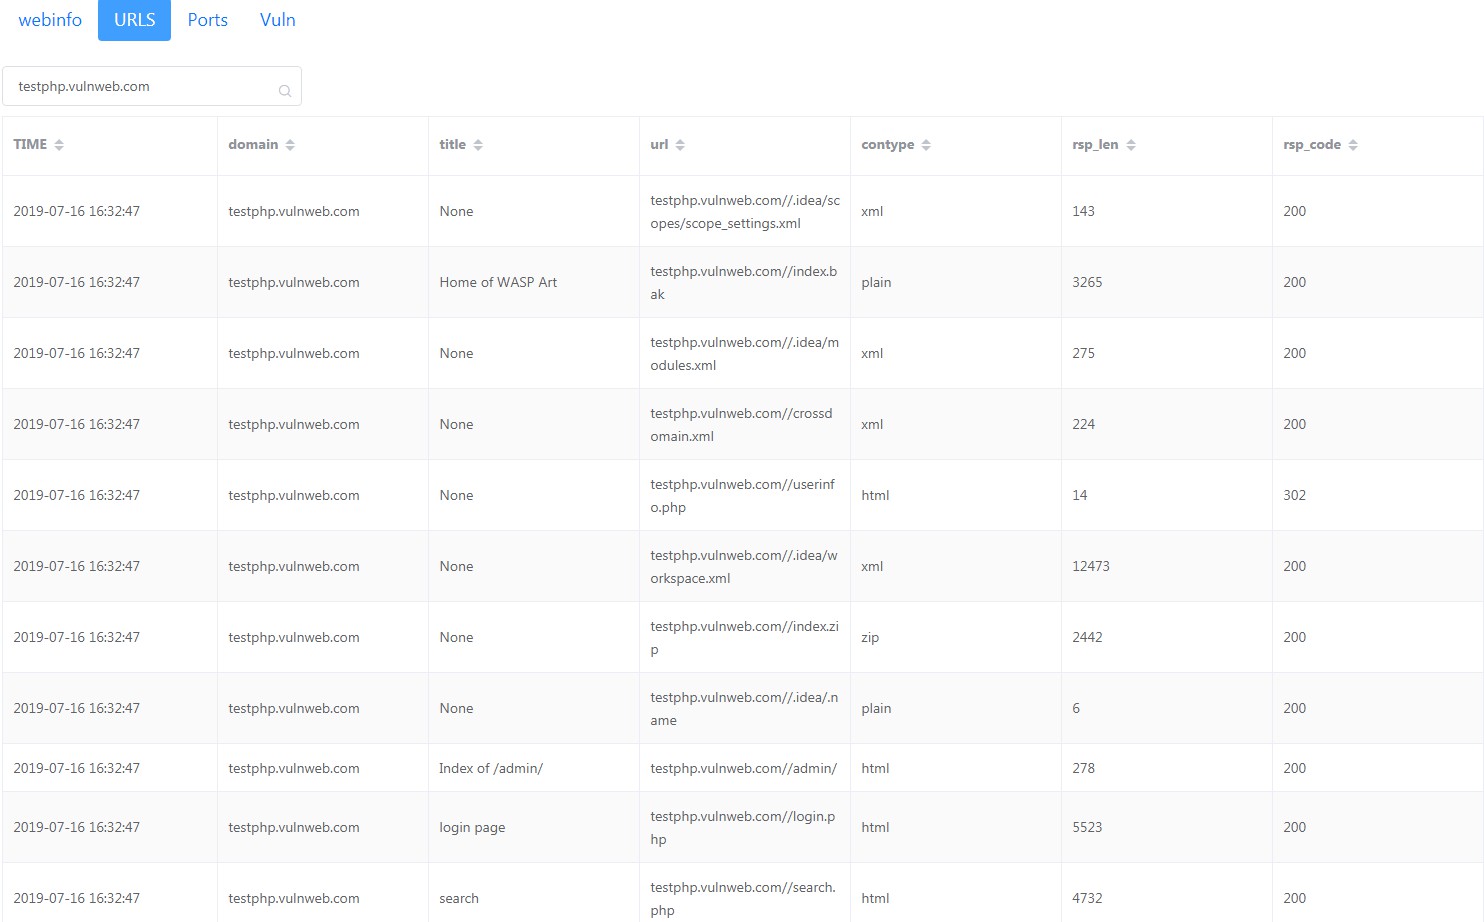Click html contype in userinfo.php row

pos(875,495)
